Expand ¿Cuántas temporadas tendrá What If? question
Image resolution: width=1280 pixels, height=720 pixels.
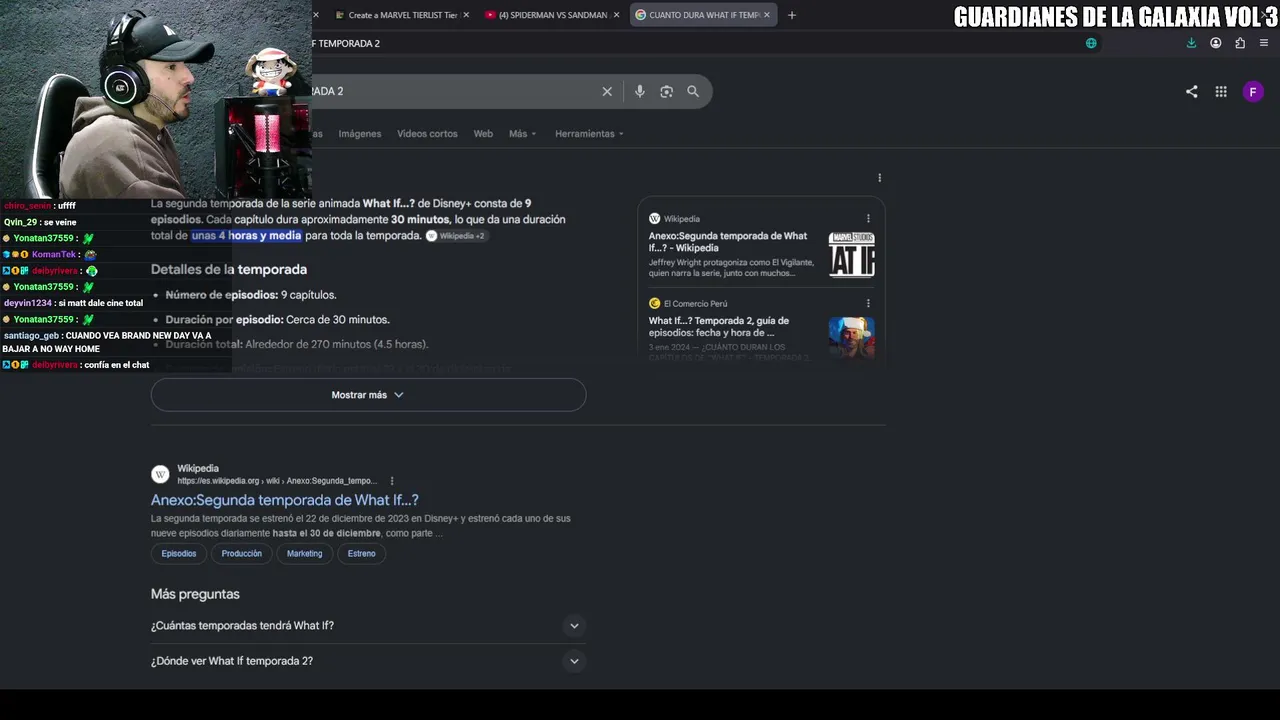tap(368, 626)
